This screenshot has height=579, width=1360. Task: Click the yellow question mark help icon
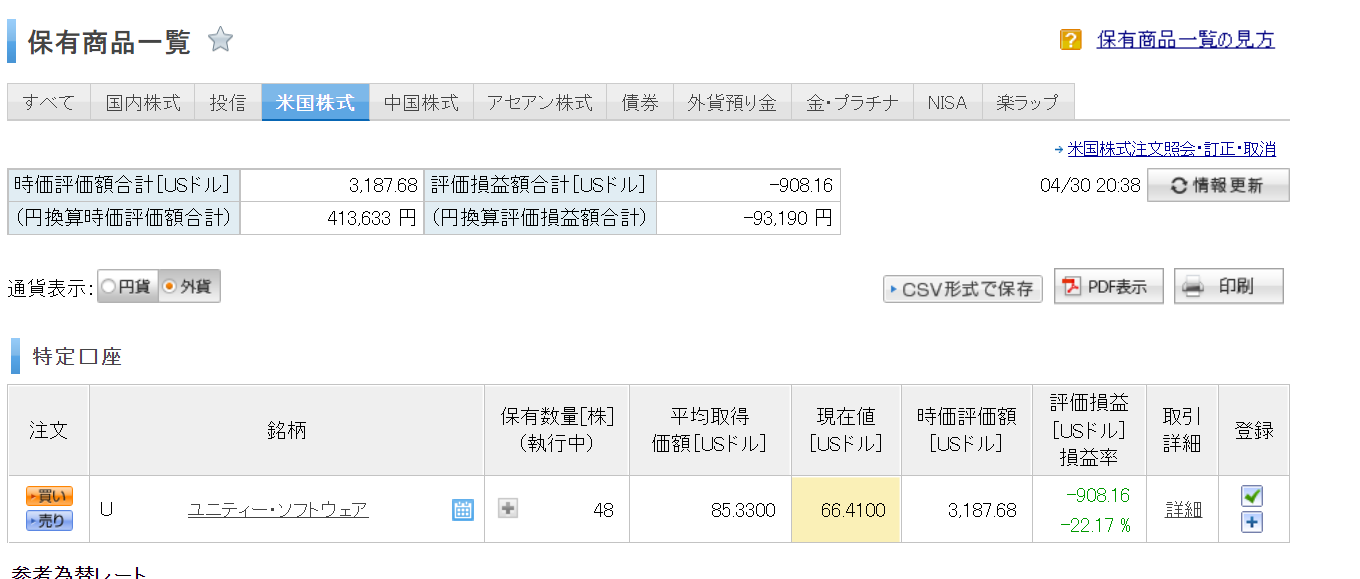tap(1070, 40)
